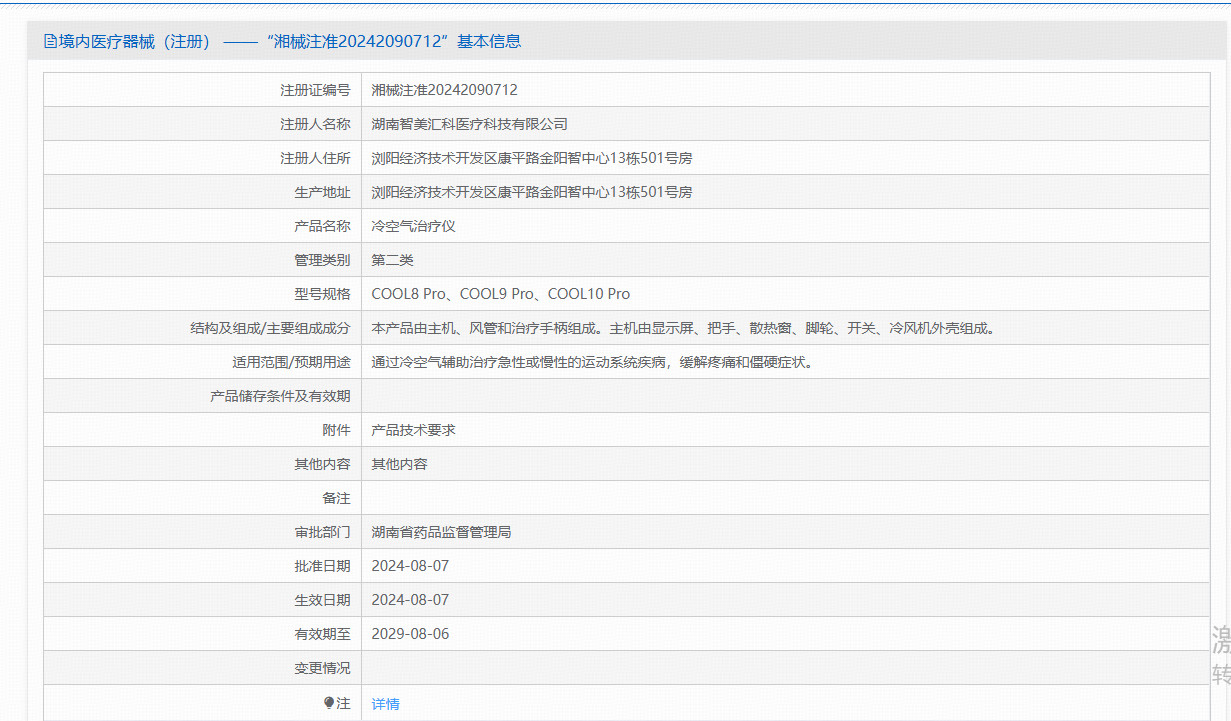
Task: Click the 批准日期 value 2024-08-07
Action: (410, 566)
